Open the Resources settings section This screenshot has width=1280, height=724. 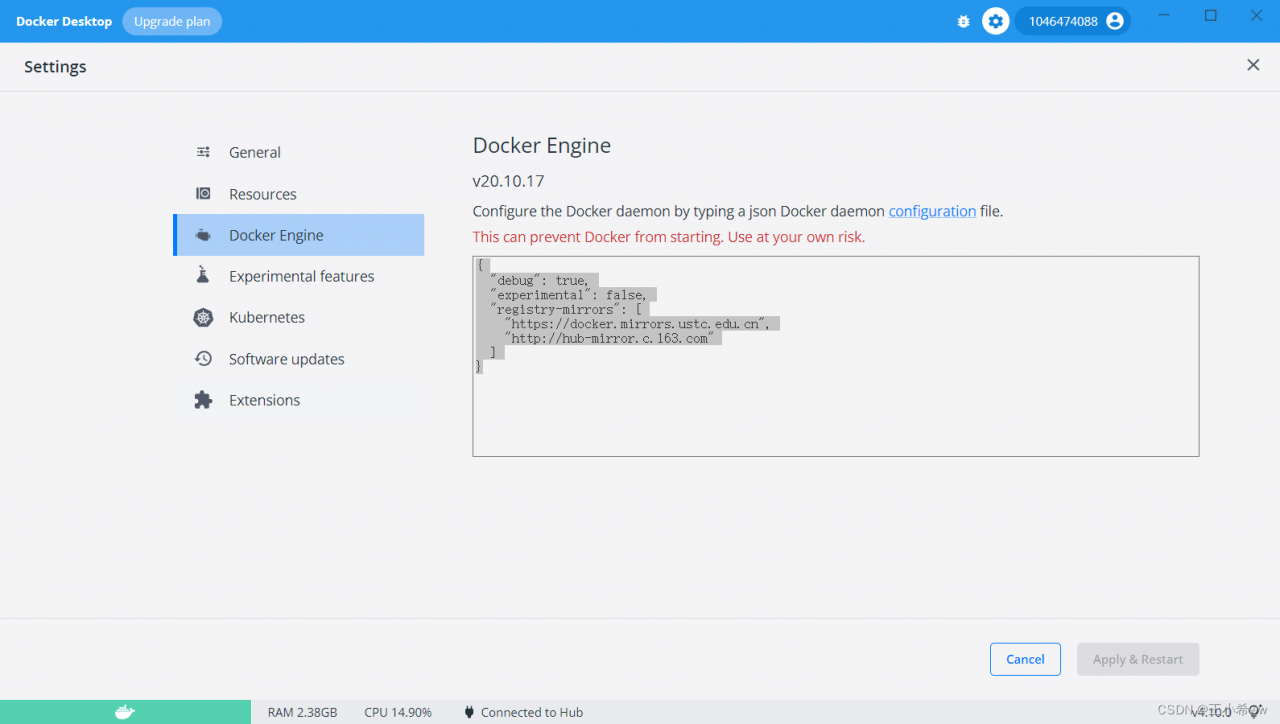click(x=263, y=194)
